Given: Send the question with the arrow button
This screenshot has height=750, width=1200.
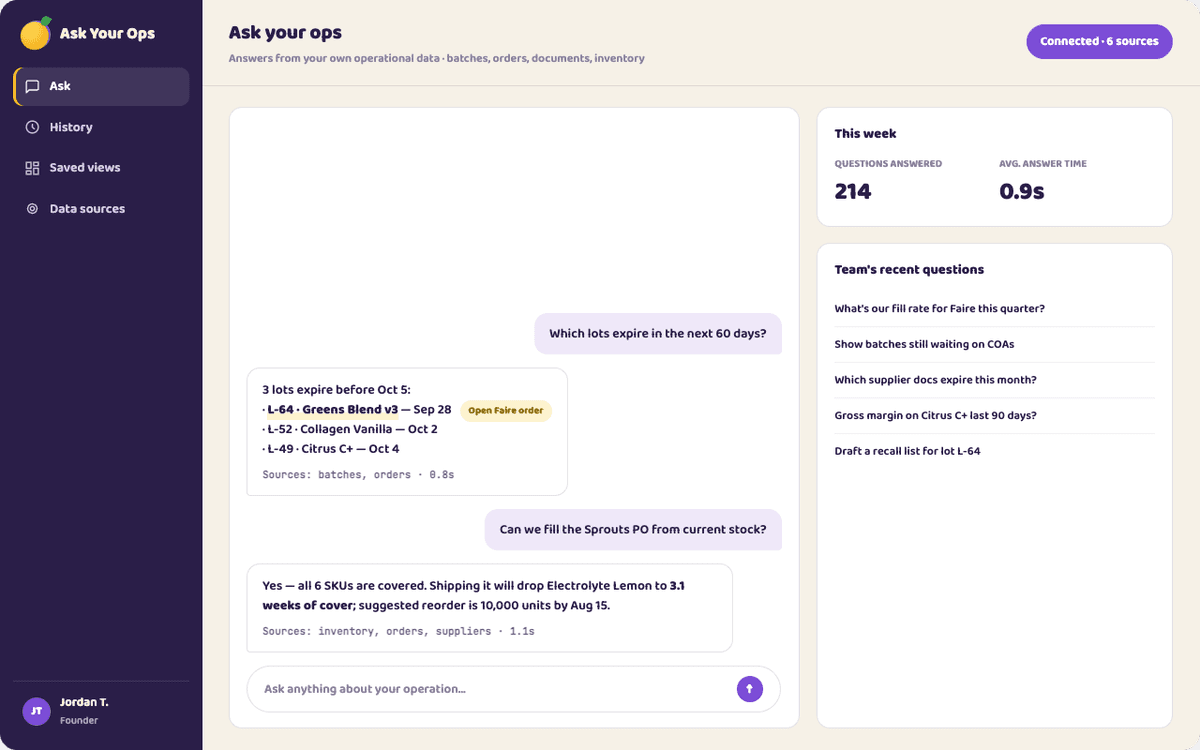Looking at the screenshot, I should point(749,688).
